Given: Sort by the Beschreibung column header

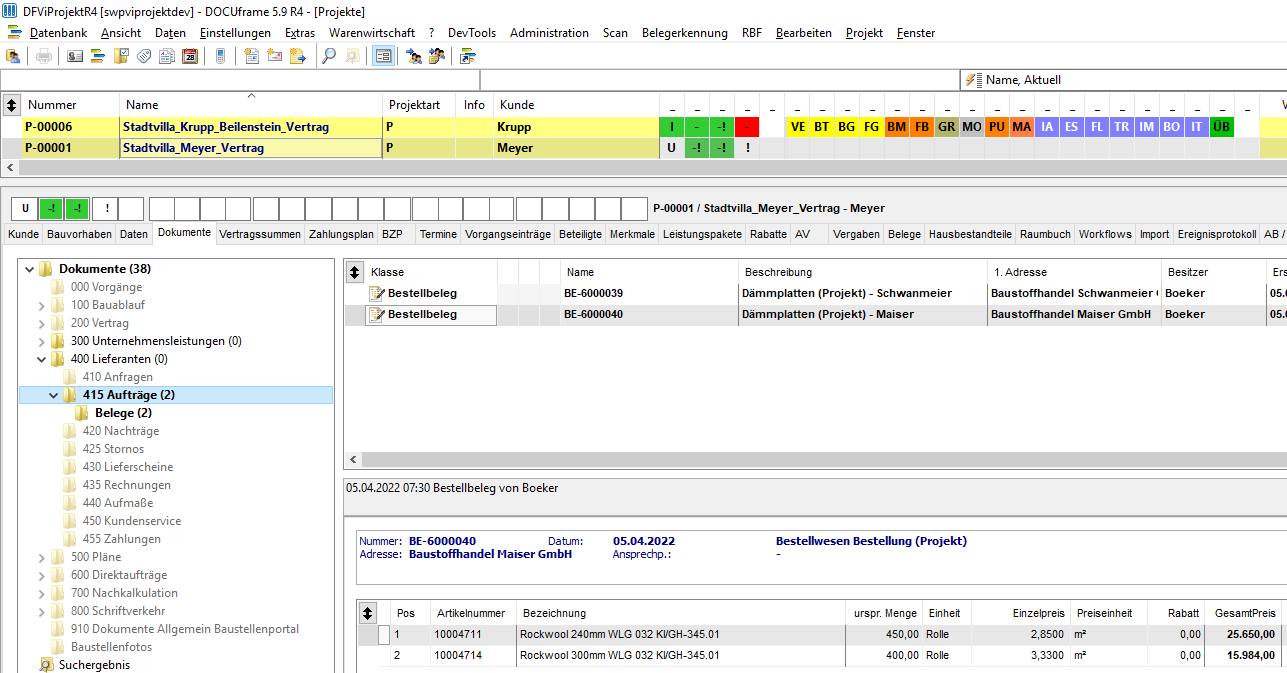Looking at the screenshot, I should (x=862, y=272).
